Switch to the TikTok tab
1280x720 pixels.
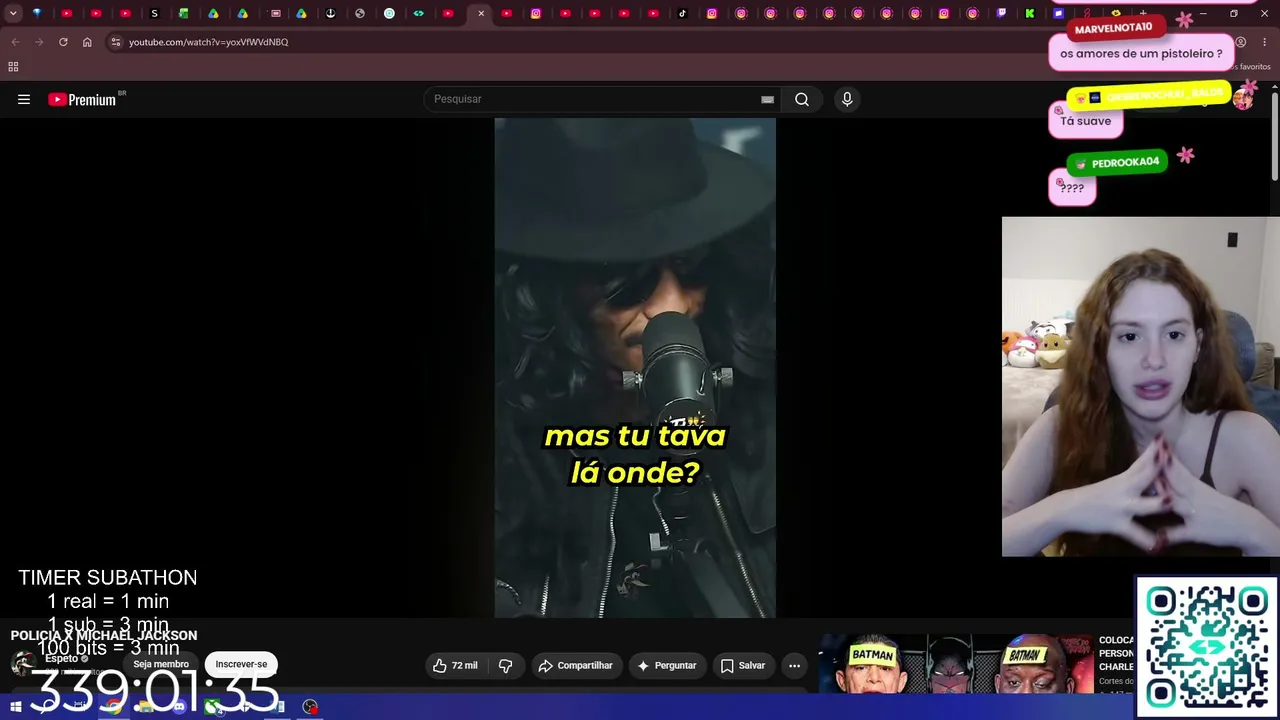tap(683, 14)
